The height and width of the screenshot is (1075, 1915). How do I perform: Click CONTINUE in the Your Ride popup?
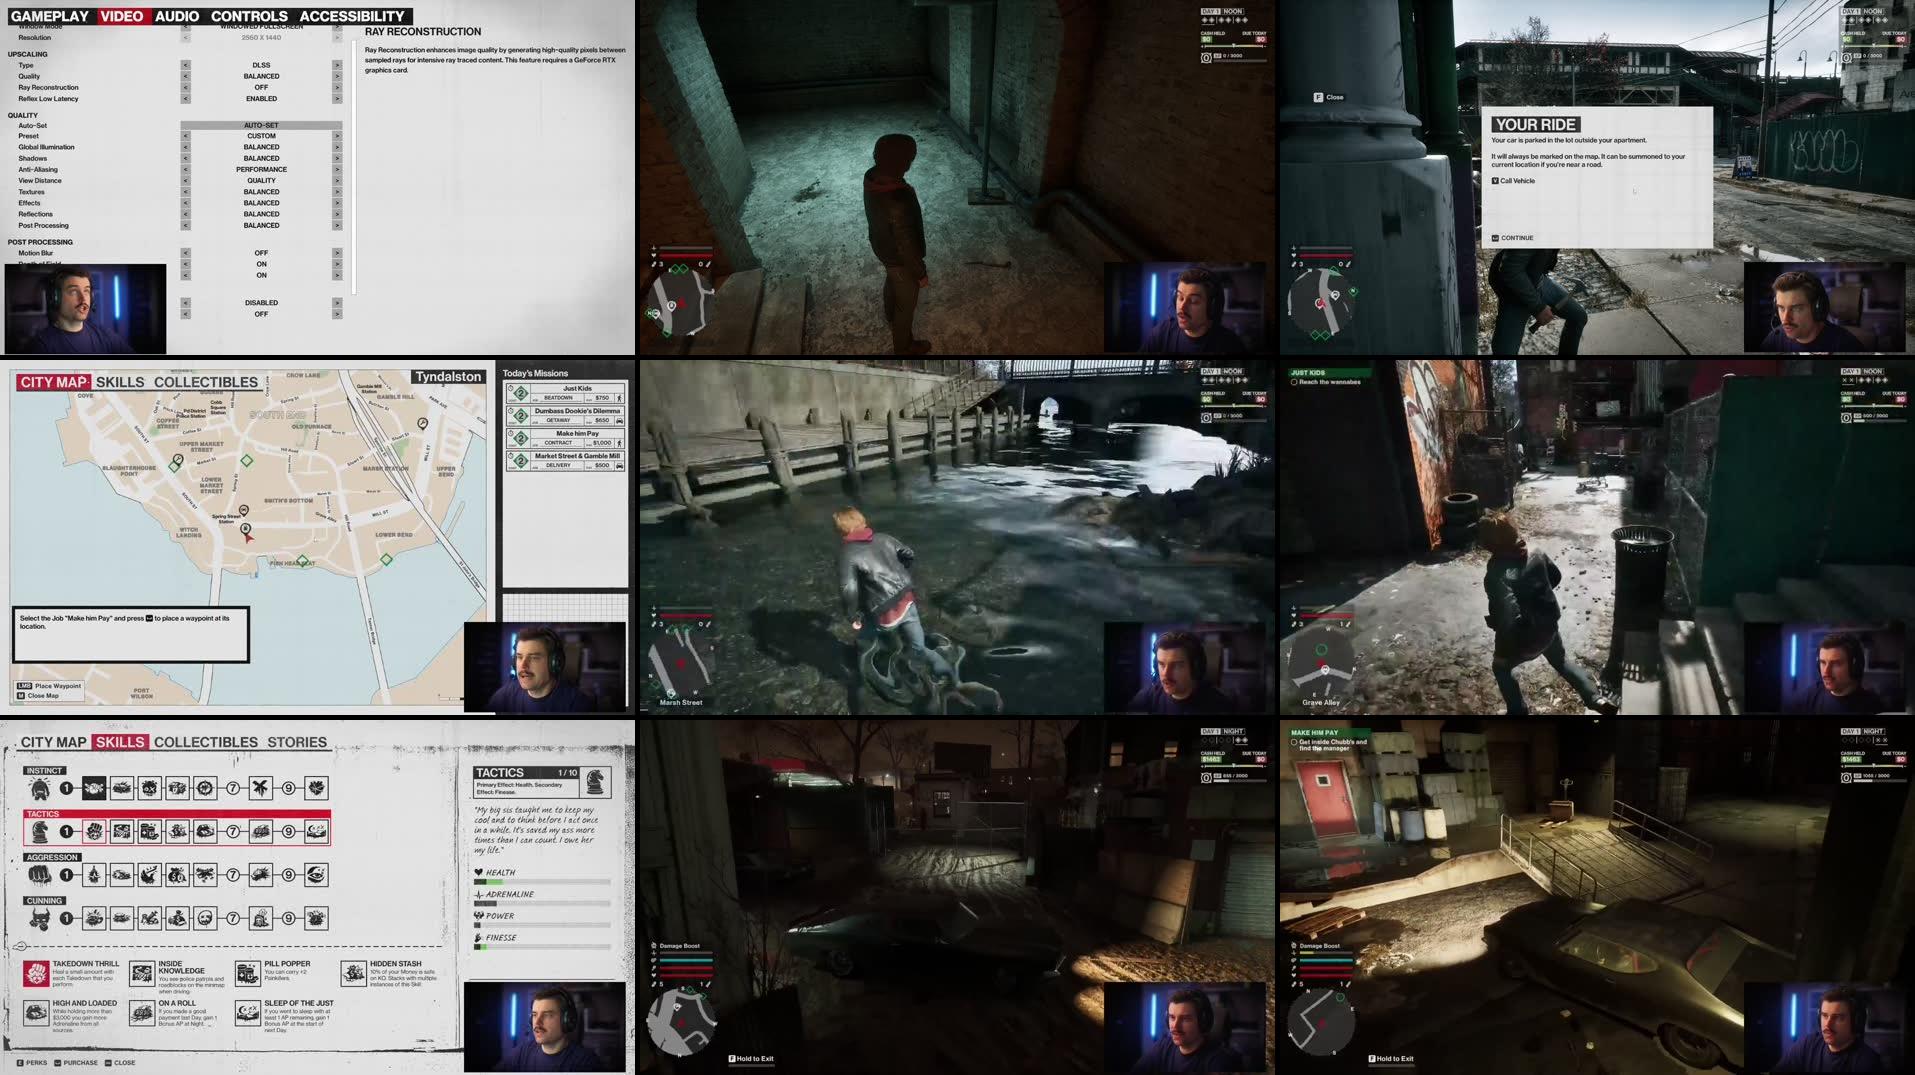[x=1512, y=238]
